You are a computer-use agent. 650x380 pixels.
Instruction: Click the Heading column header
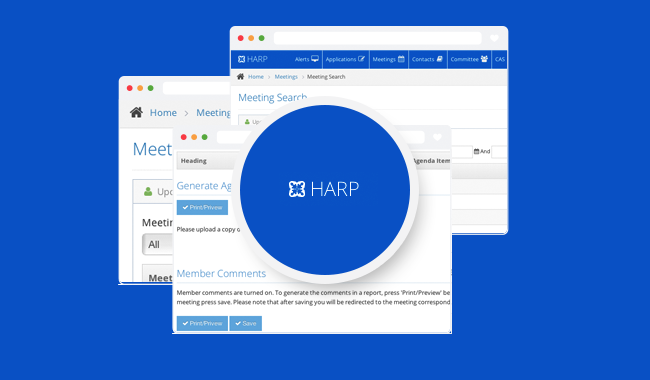194,161
